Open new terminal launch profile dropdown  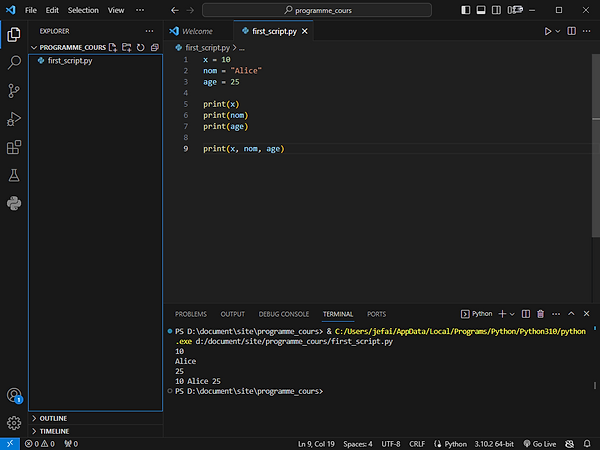512,314
